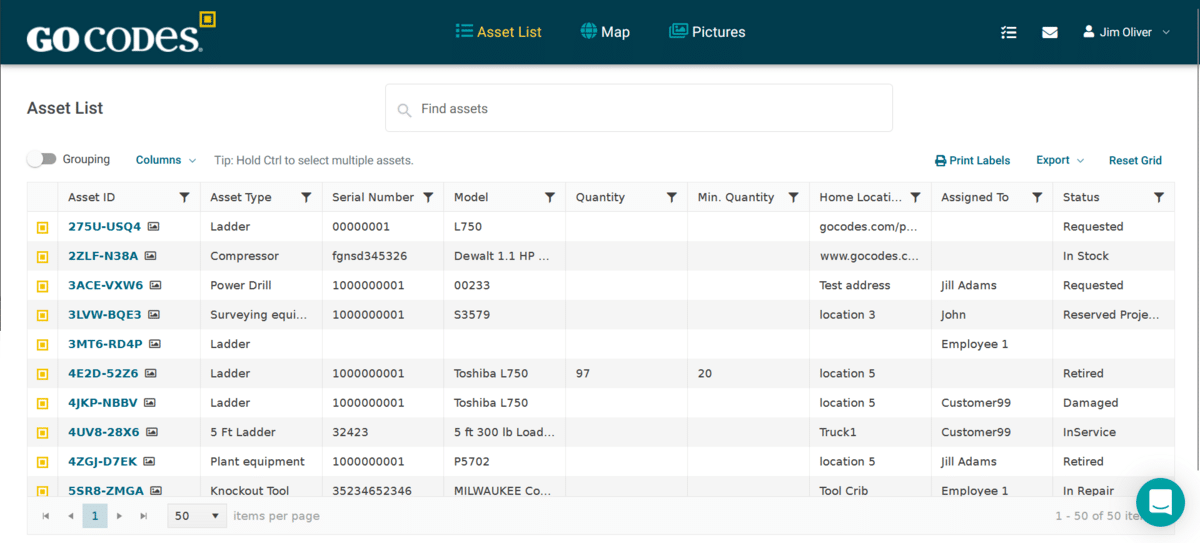Open the Pictures tab
1200x543 pixels.
tap(707, 32)
